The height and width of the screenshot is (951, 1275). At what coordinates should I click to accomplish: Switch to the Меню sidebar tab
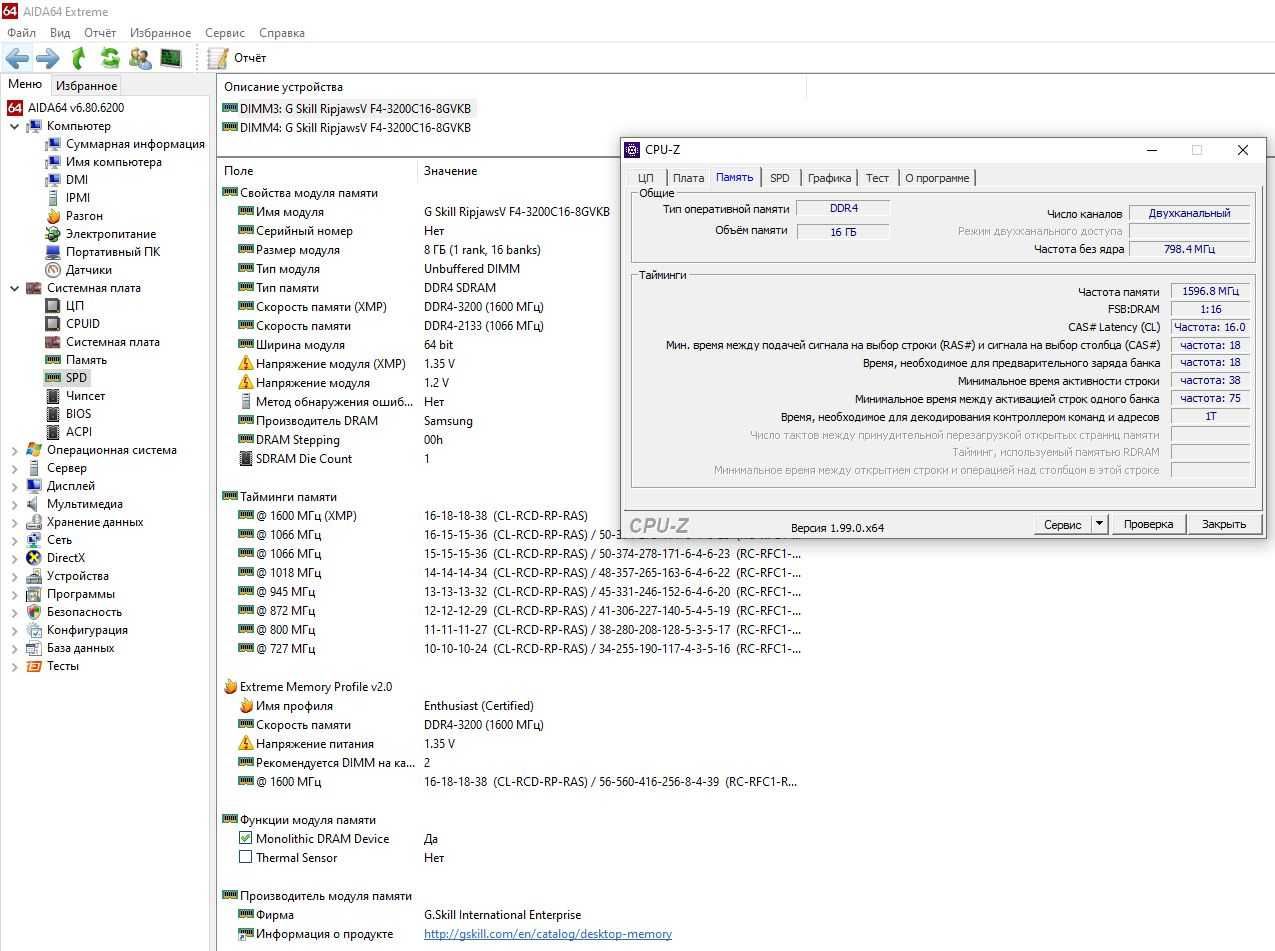point(25,85)
